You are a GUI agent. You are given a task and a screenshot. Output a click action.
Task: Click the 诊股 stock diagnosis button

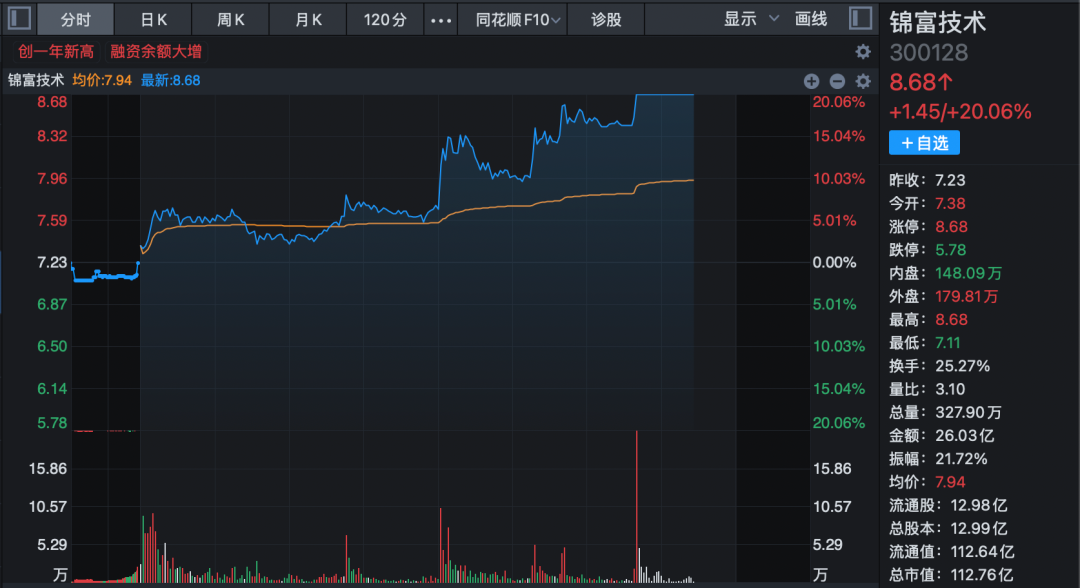click(606, 19)
